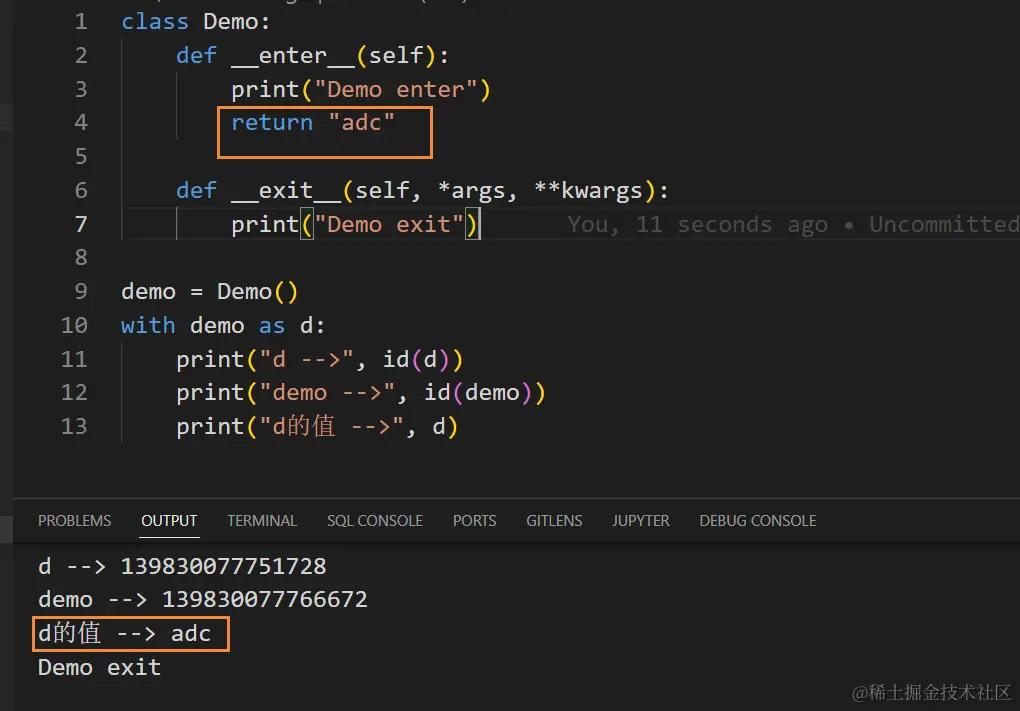The height and width of the screenshot is (711, 1020).
Task: Click the print("demo -->", id(demo)) line
Action: coord(361,393)
